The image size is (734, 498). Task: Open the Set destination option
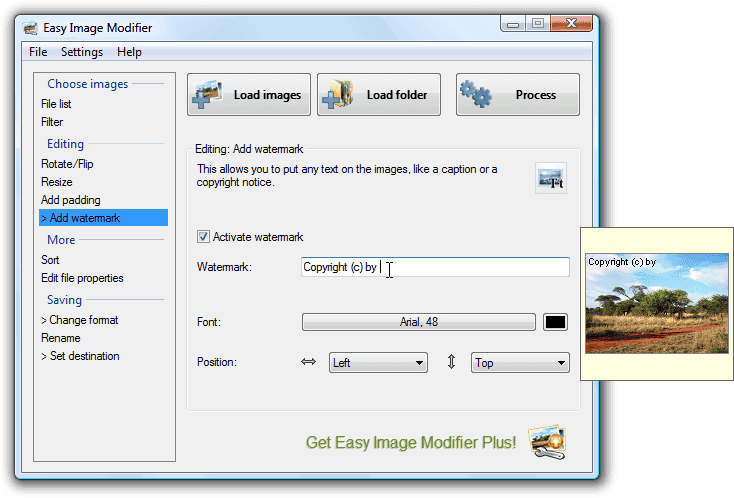pos(80,356)
